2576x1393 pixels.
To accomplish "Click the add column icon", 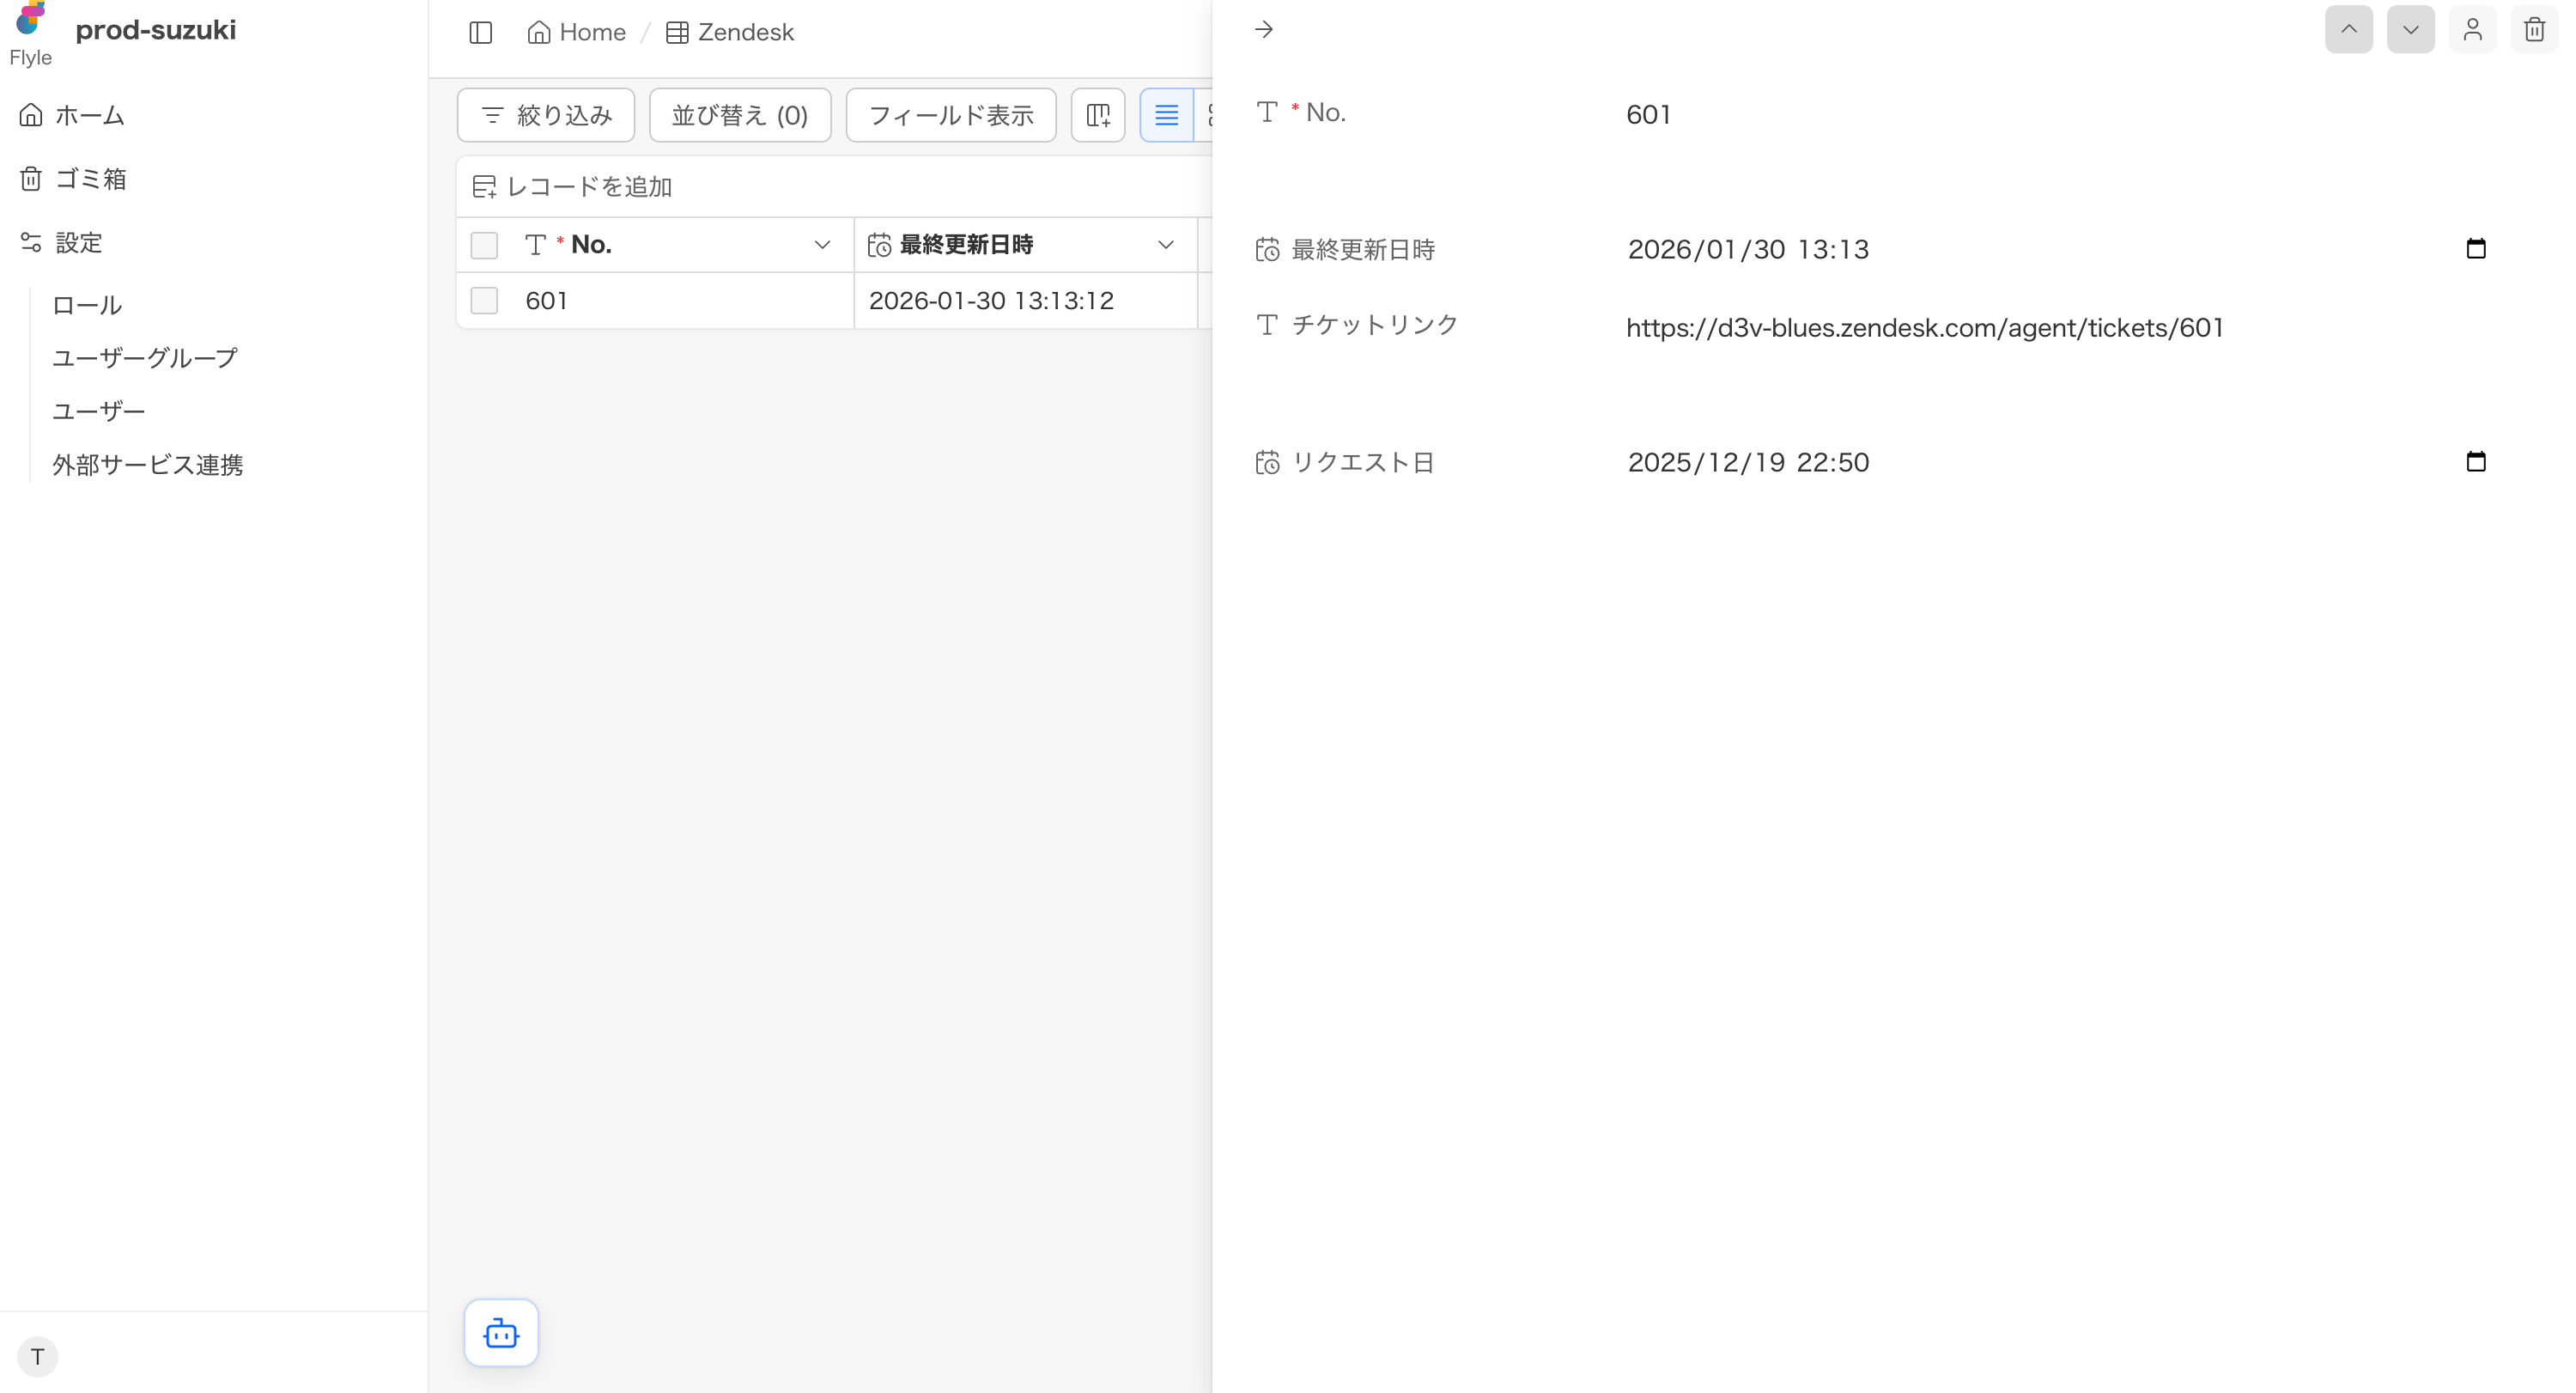I will [1098, 115].
